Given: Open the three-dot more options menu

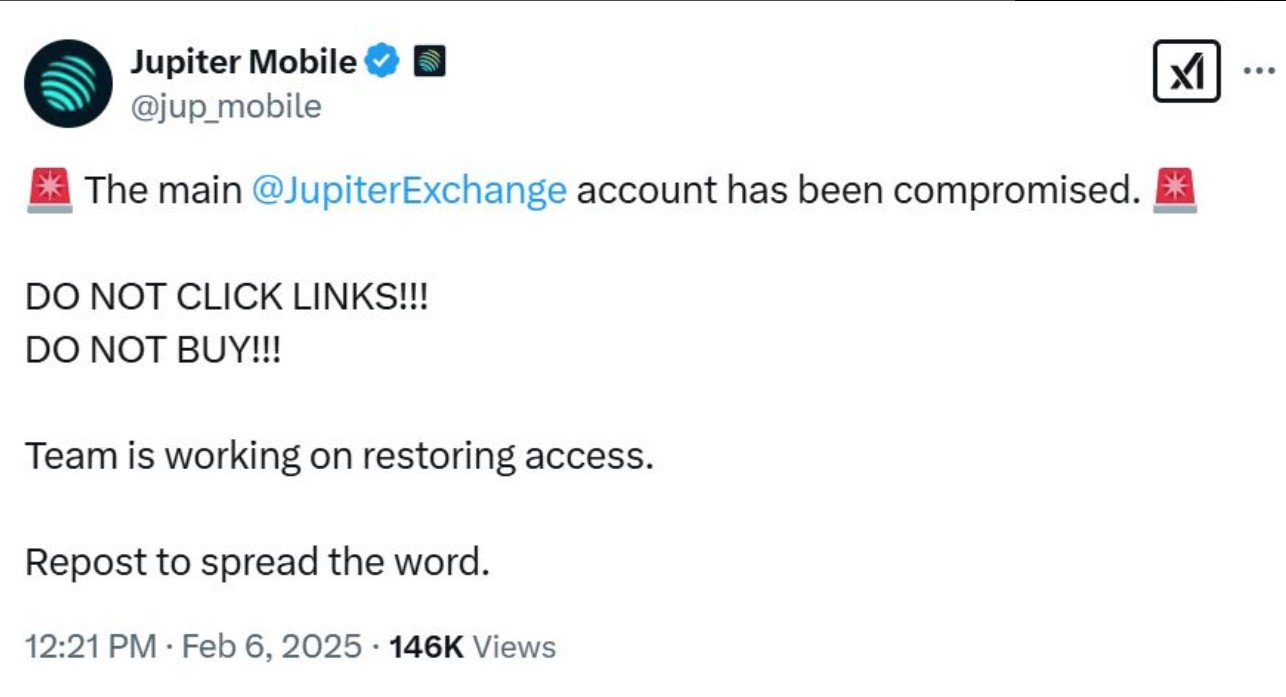Looking at the screenshot, I should (x=1260, y=71).
